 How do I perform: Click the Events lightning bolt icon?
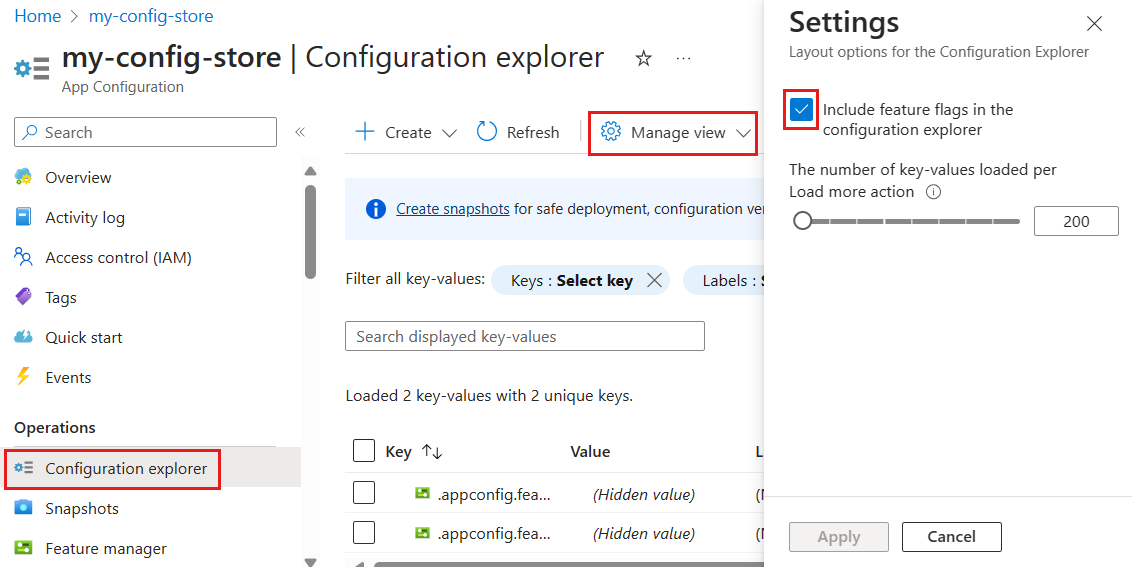click(24, 377)
